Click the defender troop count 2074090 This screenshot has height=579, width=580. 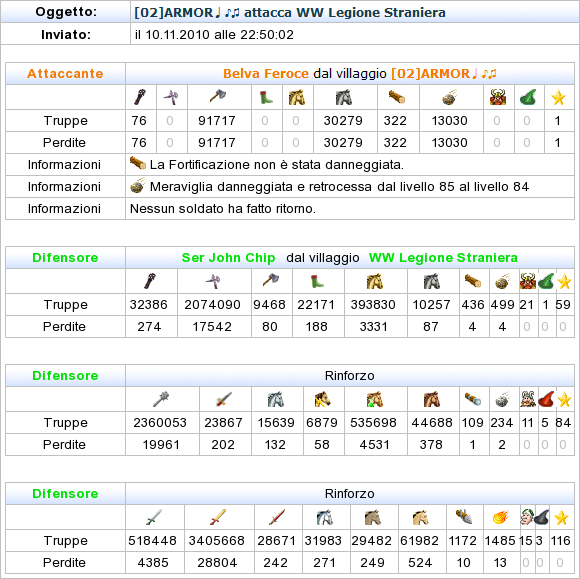point(212,304)
